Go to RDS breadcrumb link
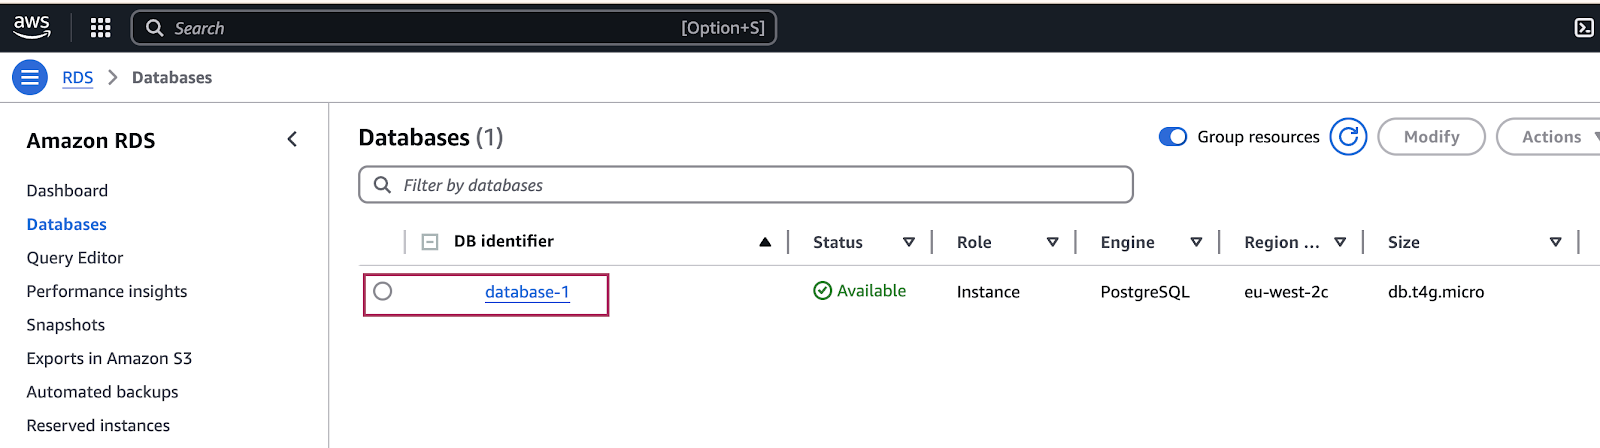Image resolution: width=1600 pixels, height=448 pixels. 77,77
